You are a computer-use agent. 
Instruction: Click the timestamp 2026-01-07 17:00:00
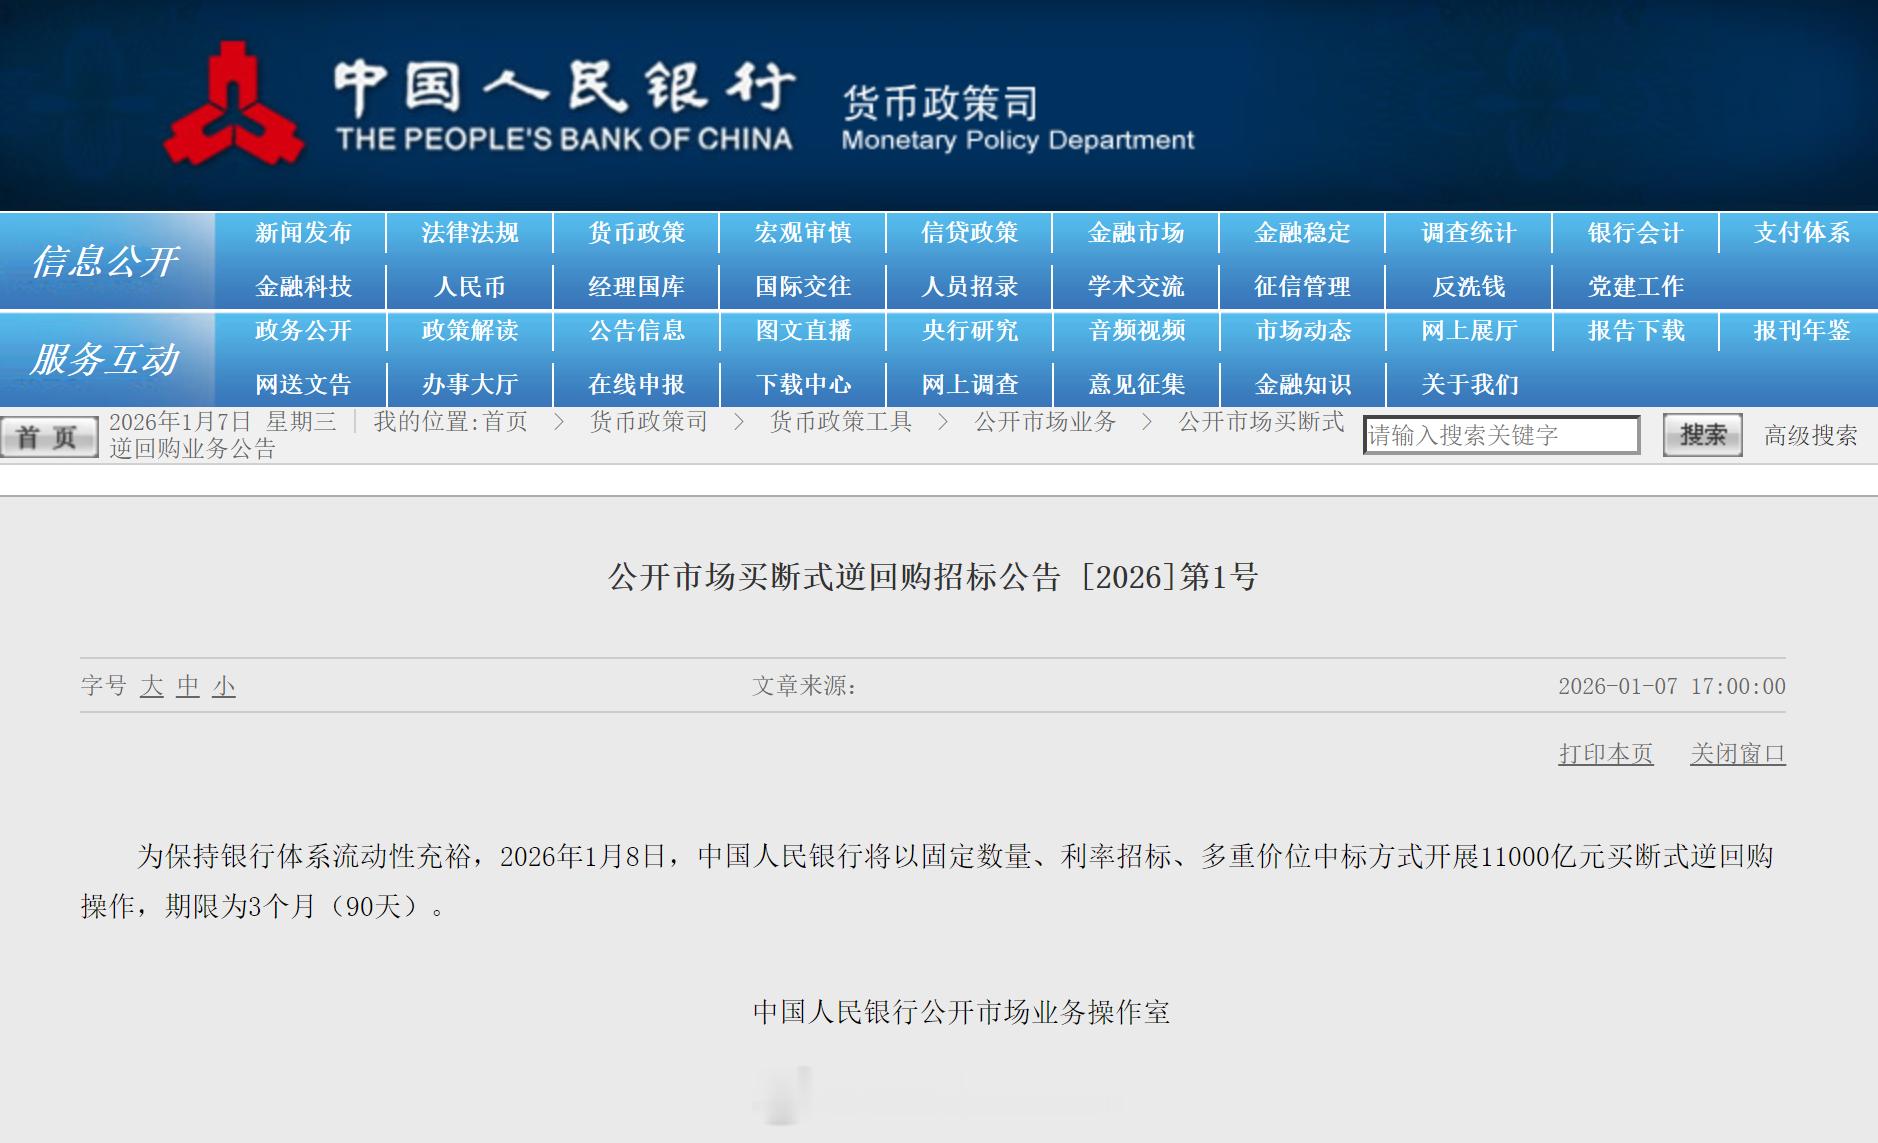click(x=1672, y=686)
